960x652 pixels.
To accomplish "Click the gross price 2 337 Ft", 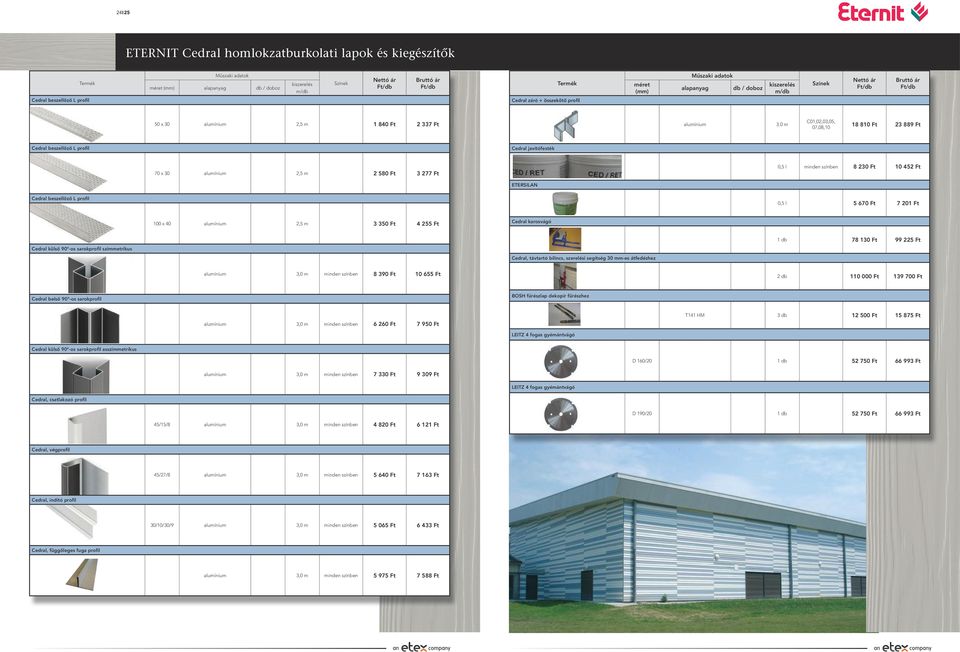I will click(428, 124).
